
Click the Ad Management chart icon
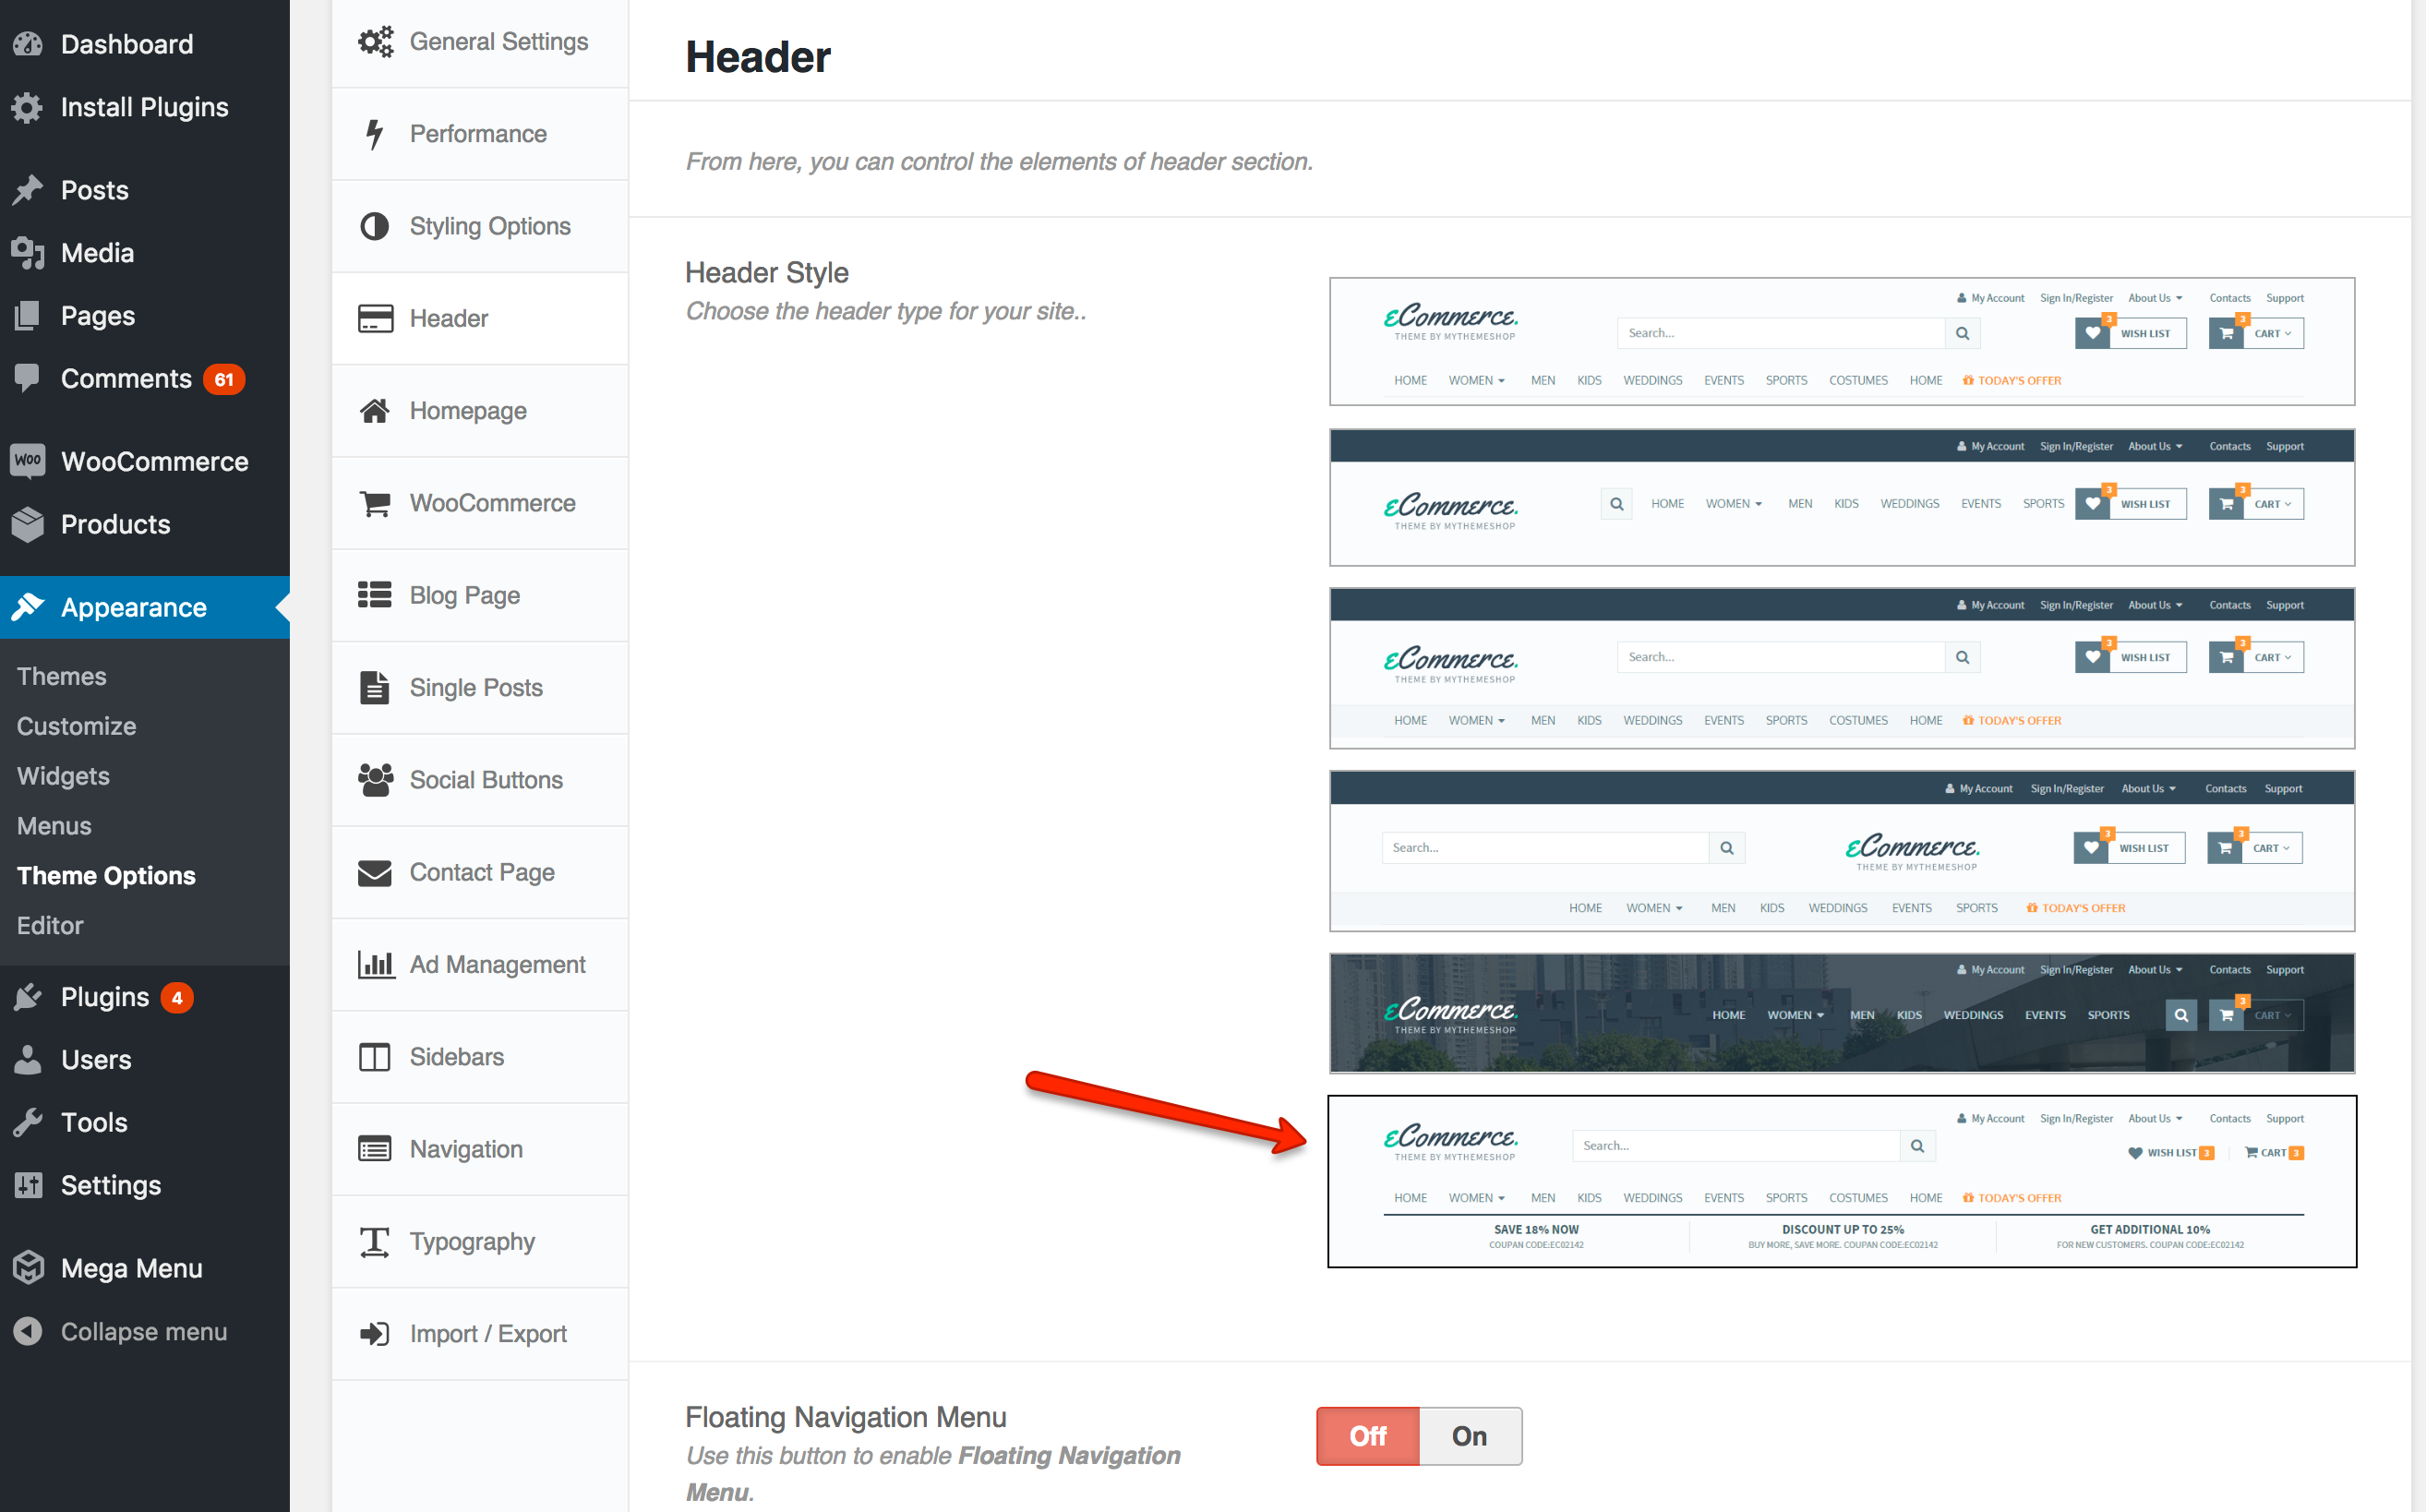click(375, 965)
